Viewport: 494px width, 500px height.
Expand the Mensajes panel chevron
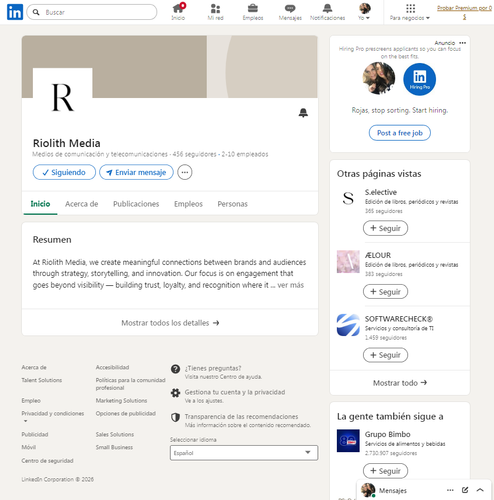pyautogui.click(x=480, y=490)
